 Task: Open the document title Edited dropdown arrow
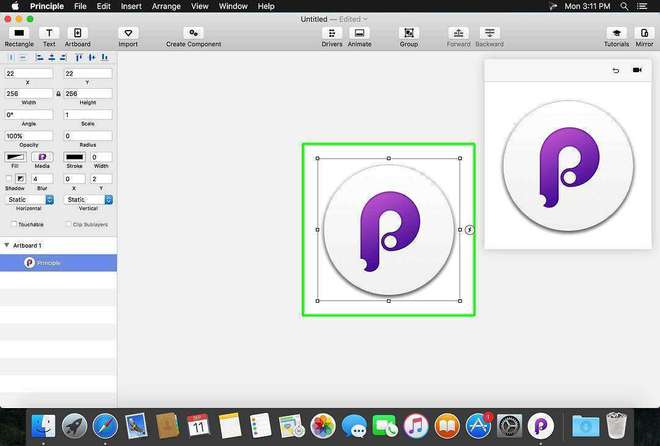click(365, 19)
